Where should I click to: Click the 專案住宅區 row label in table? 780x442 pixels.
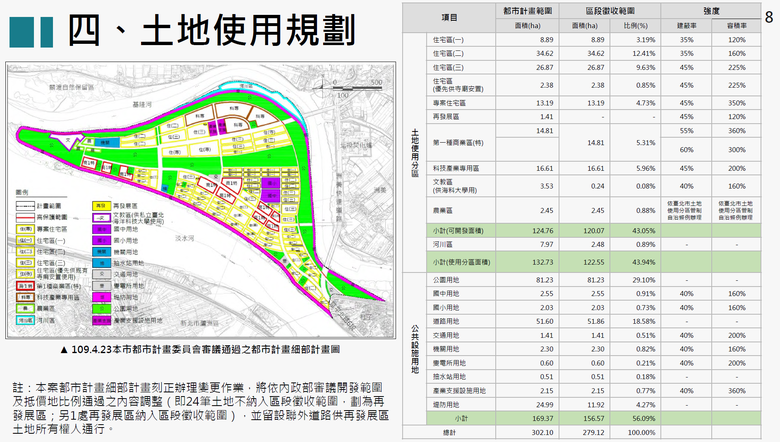point(449,103)
